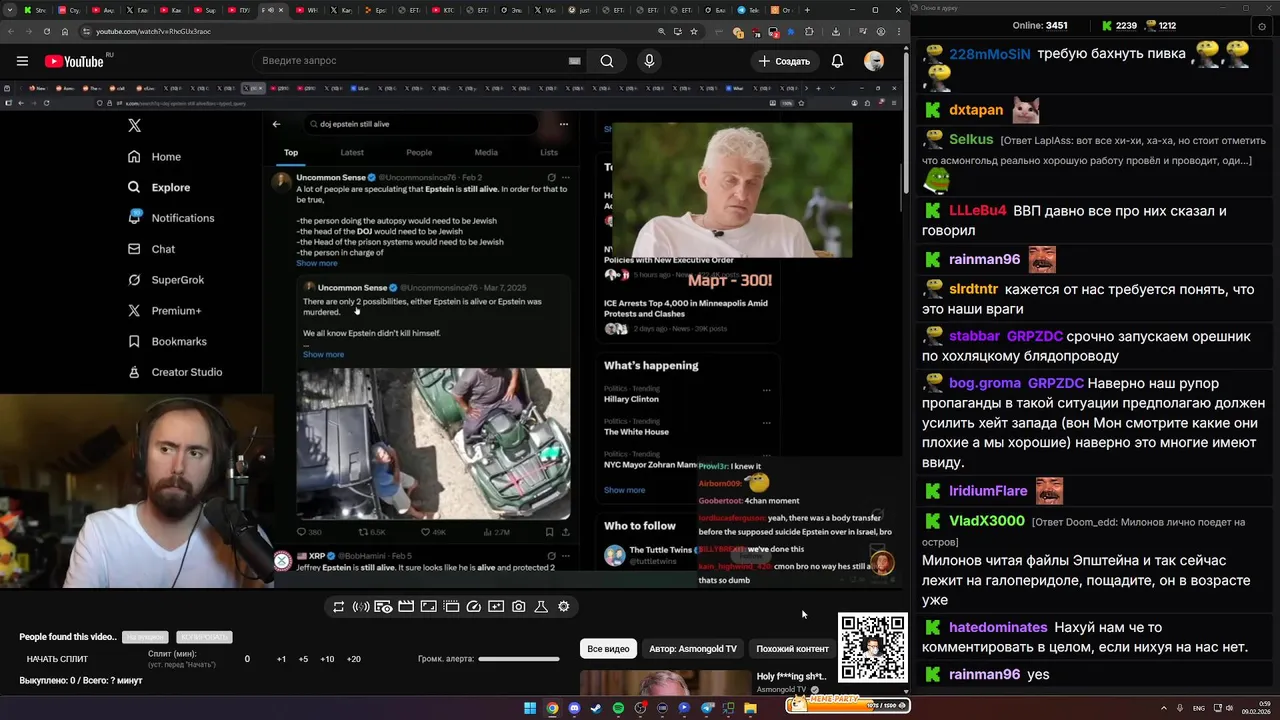
Task: Select the Похожий контент chip
Action: (x=792, y=649)
